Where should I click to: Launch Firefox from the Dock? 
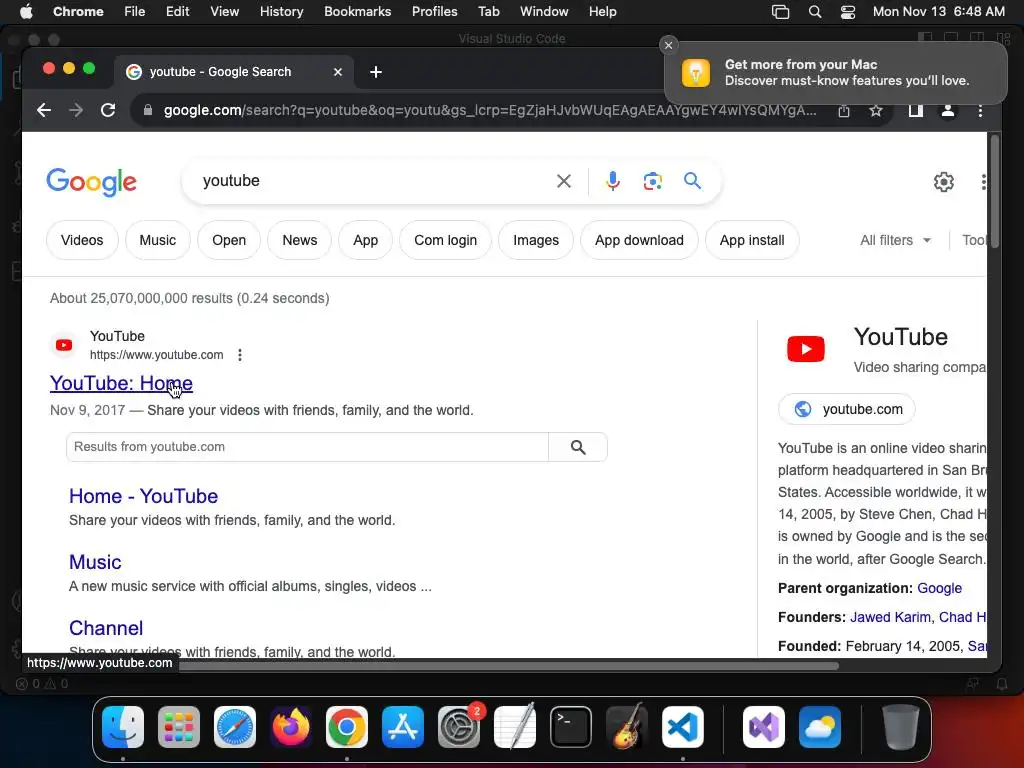(291, 727)
